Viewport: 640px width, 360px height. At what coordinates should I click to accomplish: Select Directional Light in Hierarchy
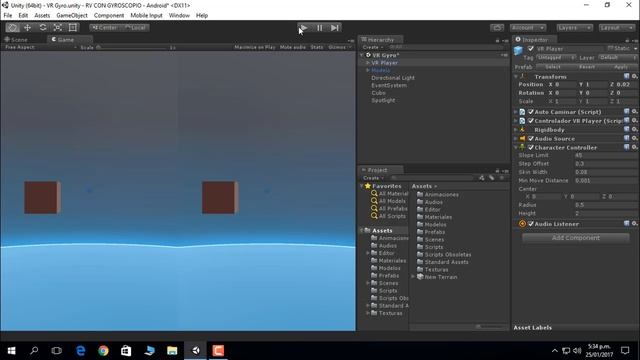tap(393, 78)
